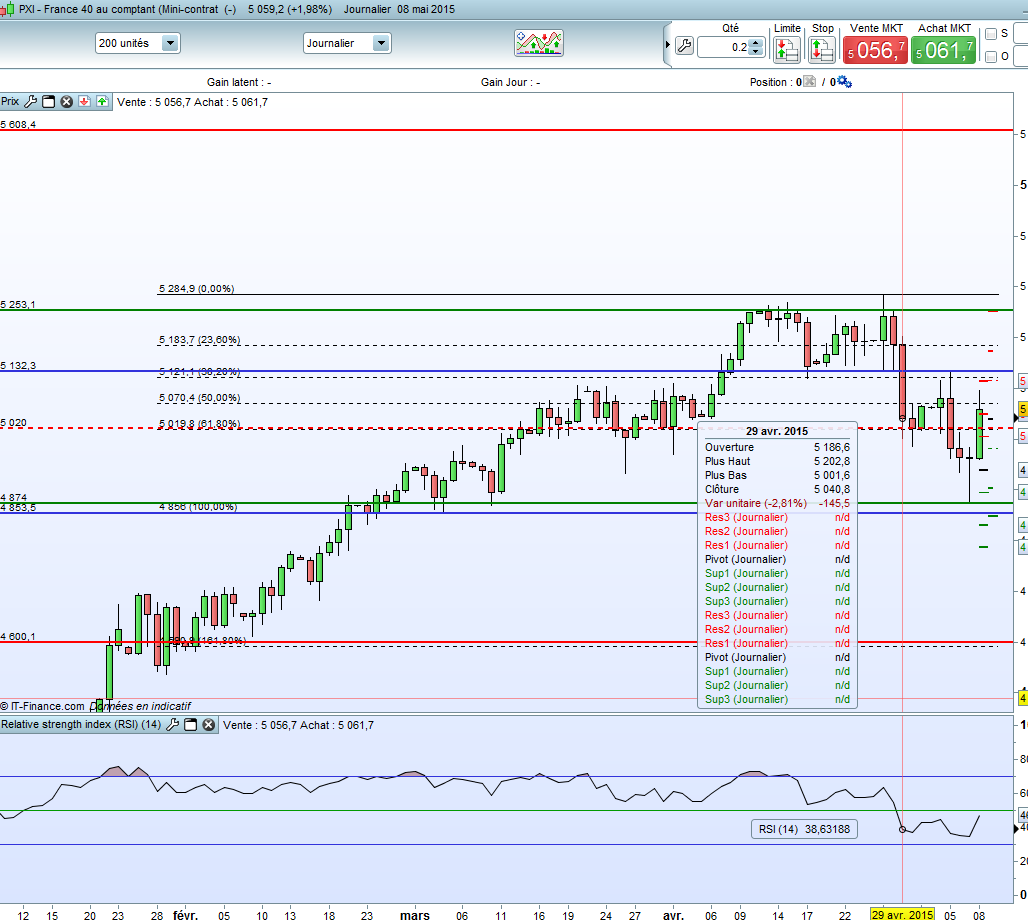Click the Plus Bas 5 001,6 tooltip row
Screen dimensions: 1028x920
(777, 475)
